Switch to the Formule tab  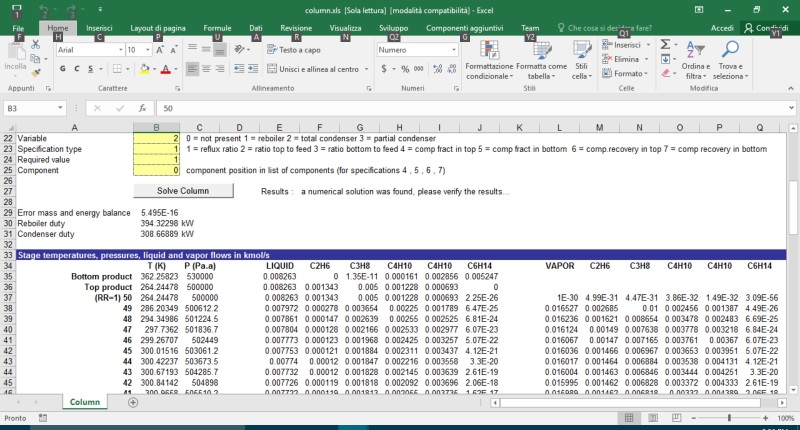pos(217,28)
